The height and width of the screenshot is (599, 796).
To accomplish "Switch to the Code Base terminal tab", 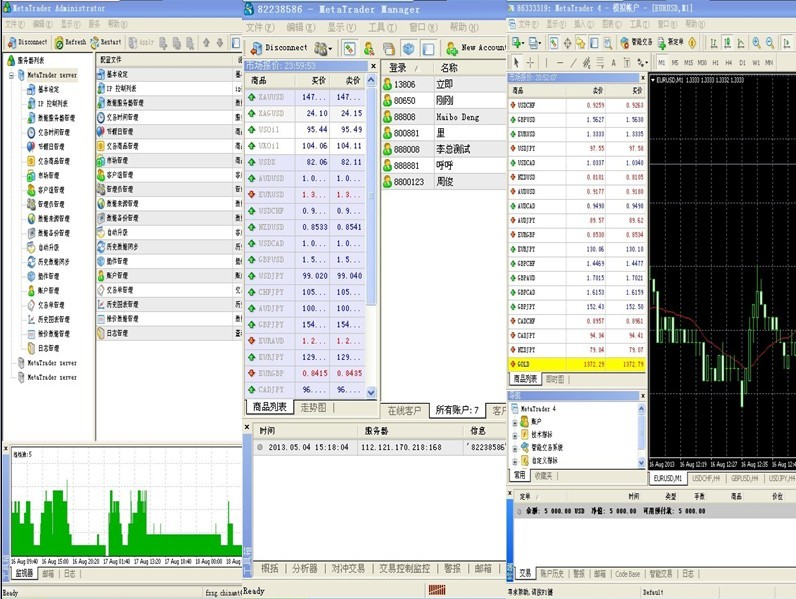I will [x=627, y=574].
